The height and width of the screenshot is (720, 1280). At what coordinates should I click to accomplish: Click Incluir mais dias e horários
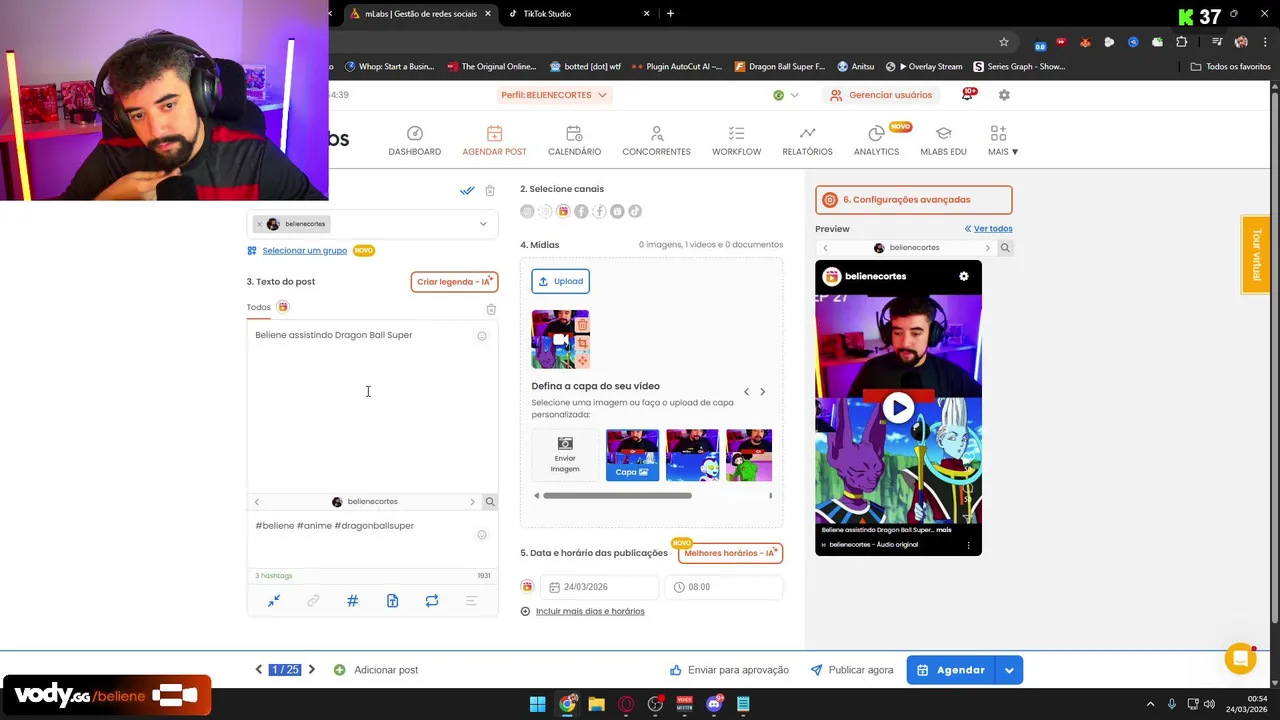point(590,611)
